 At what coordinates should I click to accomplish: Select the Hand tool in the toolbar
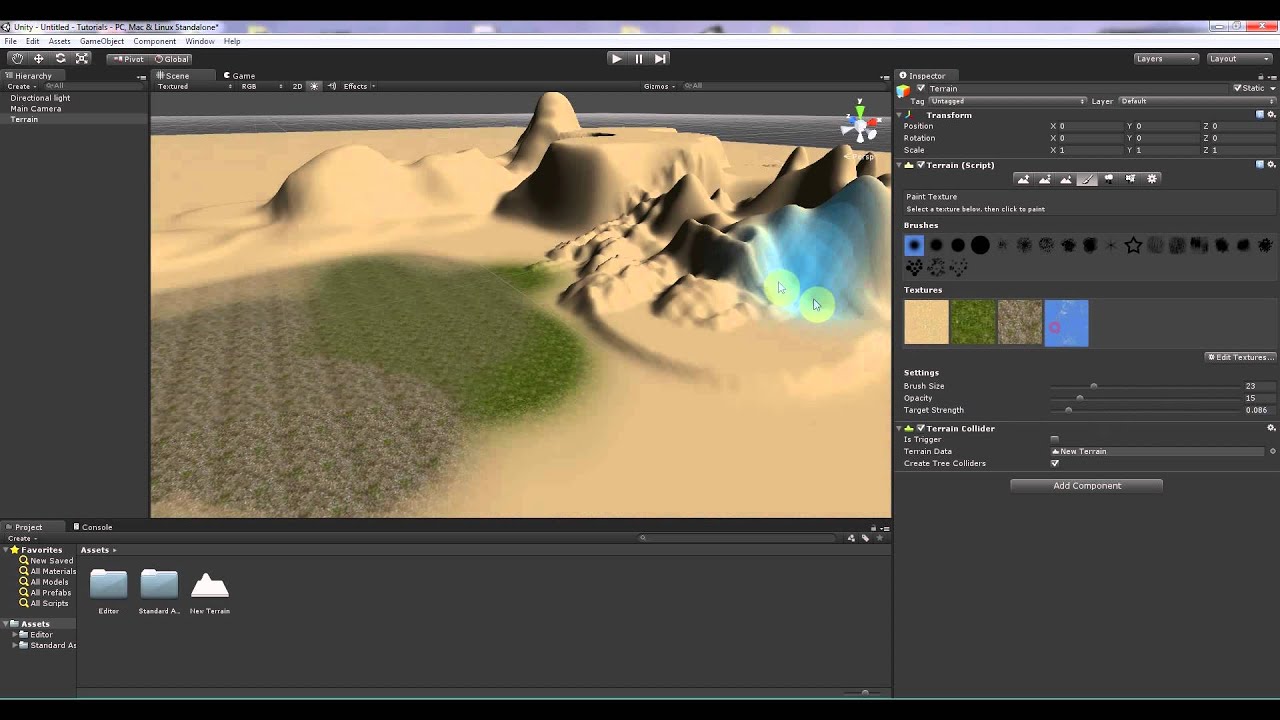click(x=17, y=58)
